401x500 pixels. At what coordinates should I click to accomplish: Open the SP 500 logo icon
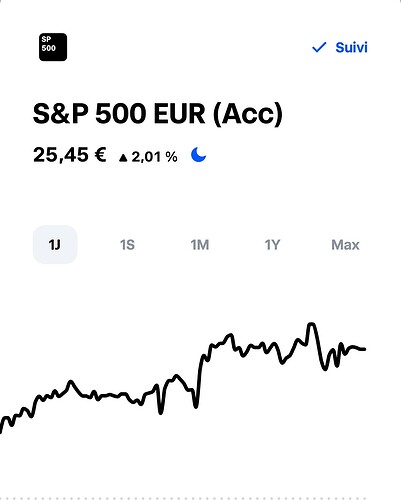(53, 47)
